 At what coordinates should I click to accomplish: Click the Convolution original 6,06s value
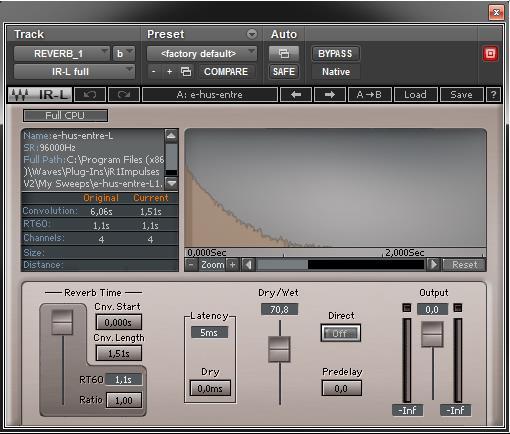[x=101, y=211]
